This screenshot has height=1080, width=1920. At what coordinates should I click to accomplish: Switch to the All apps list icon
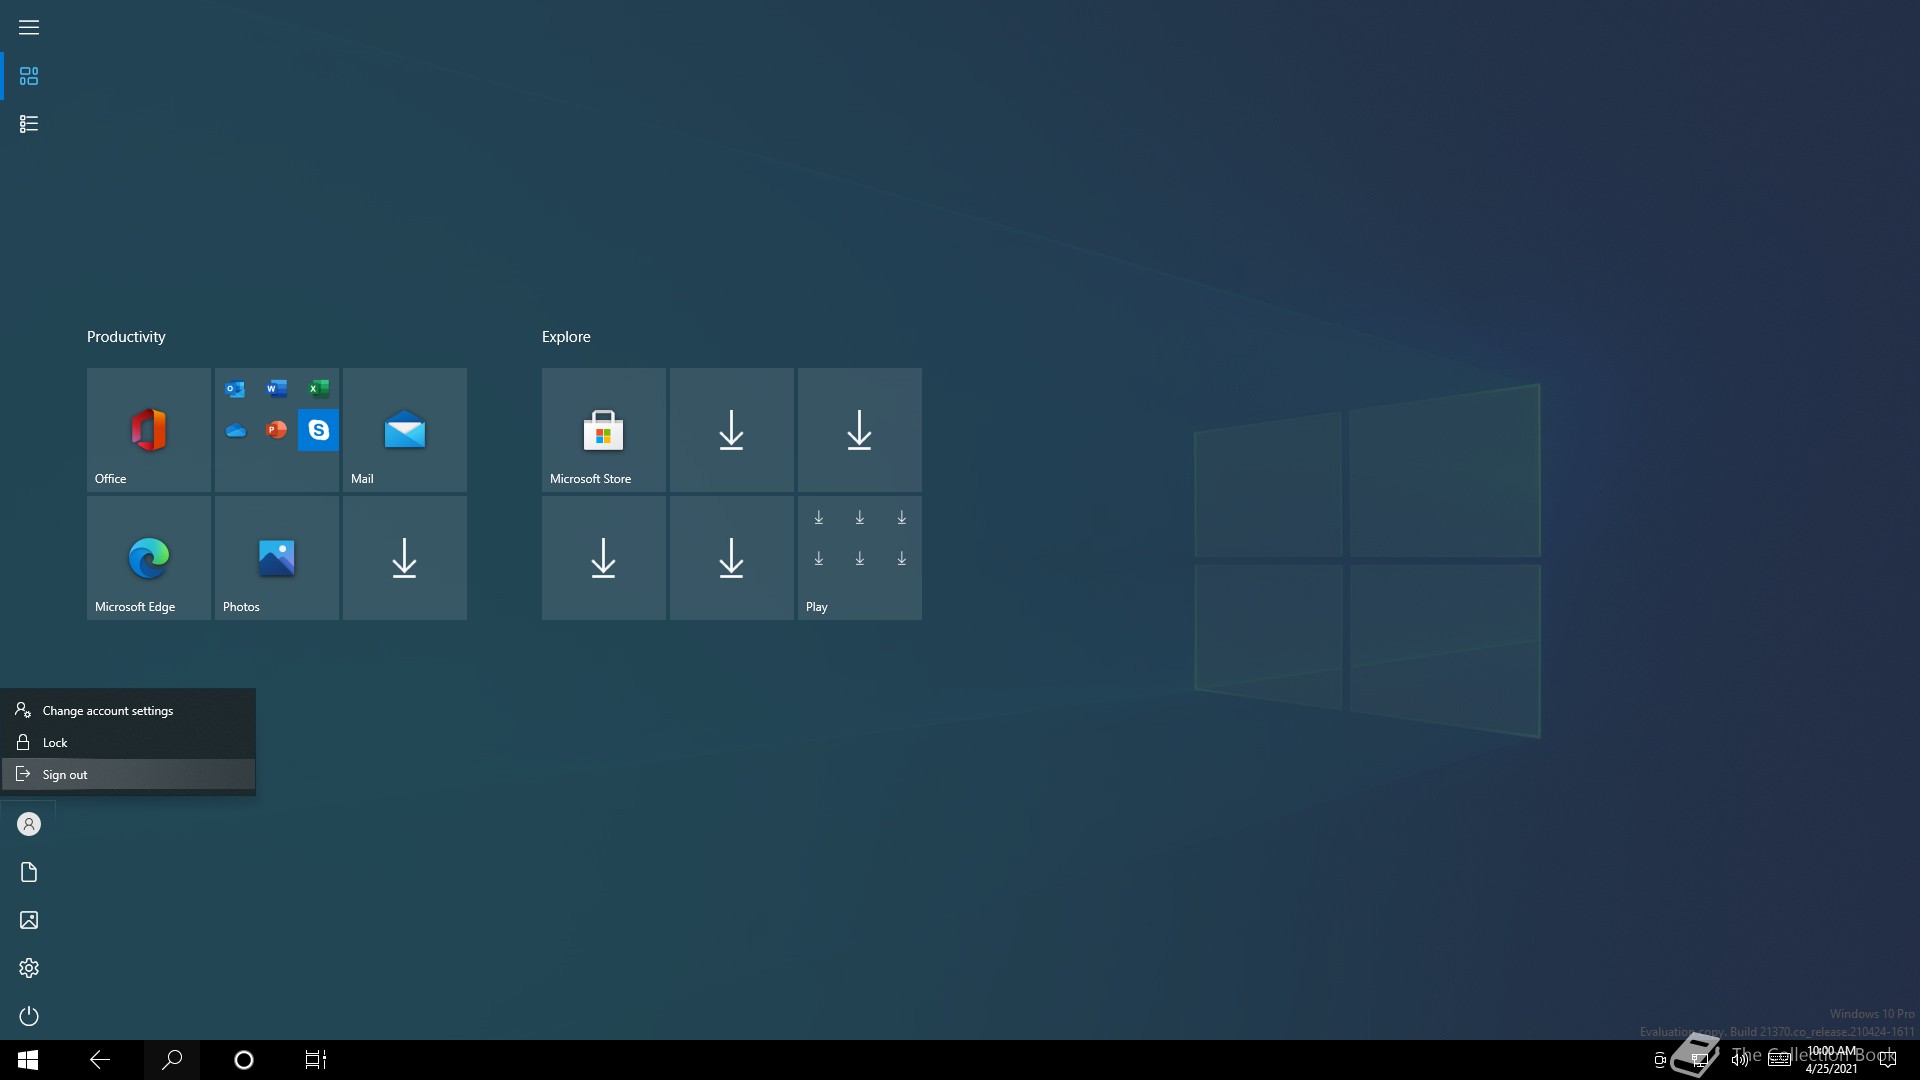[29, 124]
